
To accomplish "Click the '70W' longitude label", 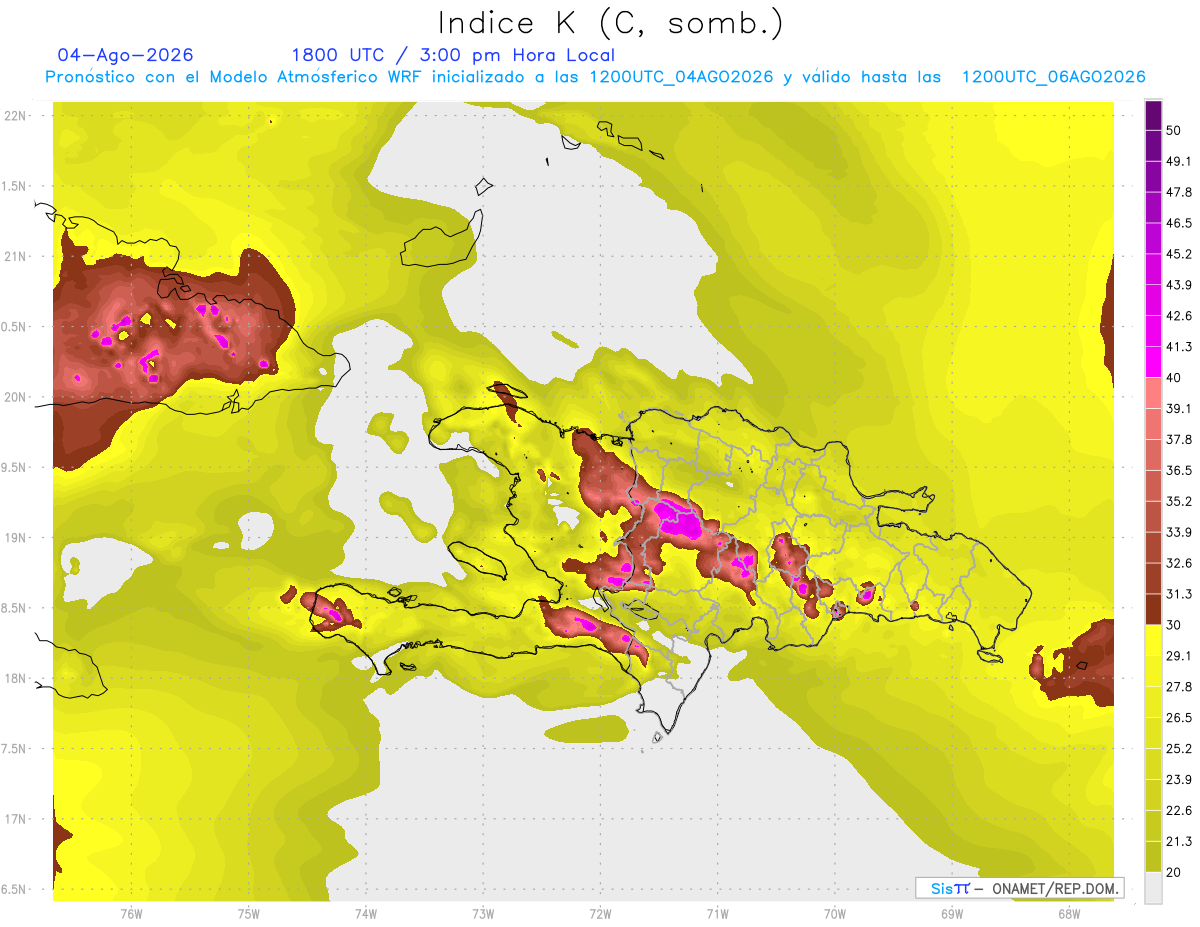I will pos(835,913).
